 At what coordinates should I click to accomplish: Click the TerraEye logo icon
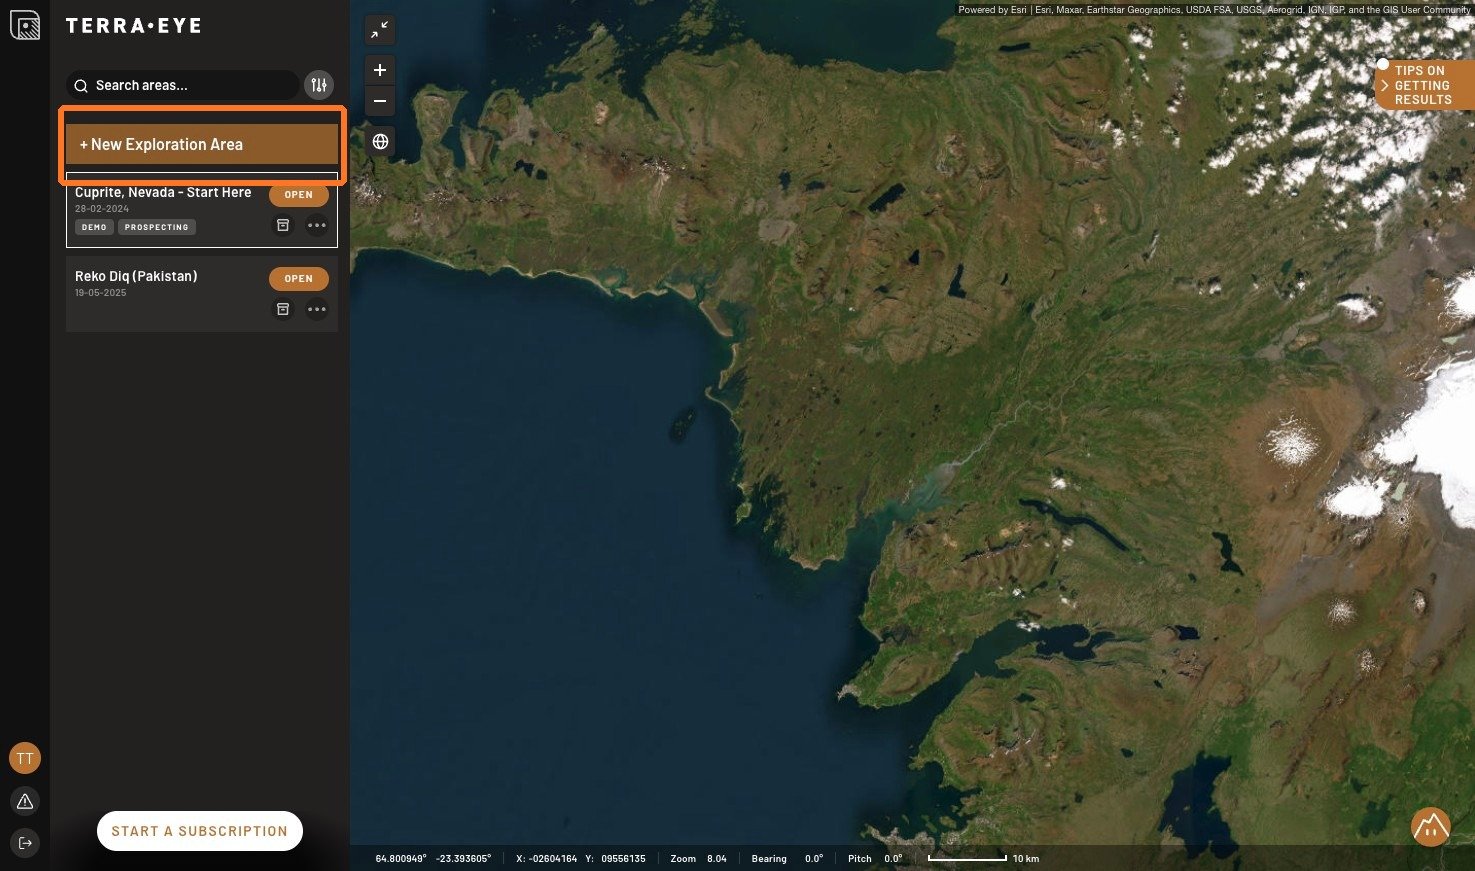coord(25,25)
